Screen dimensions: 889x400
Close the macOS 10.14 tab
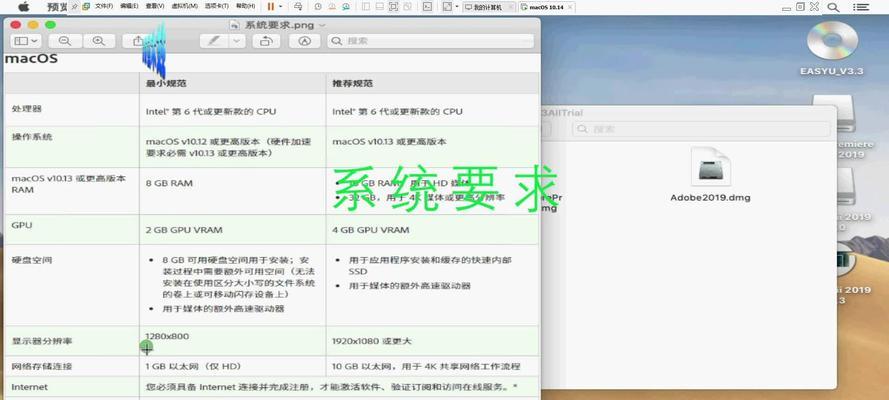pyautogui.click(x=570, y=7)
